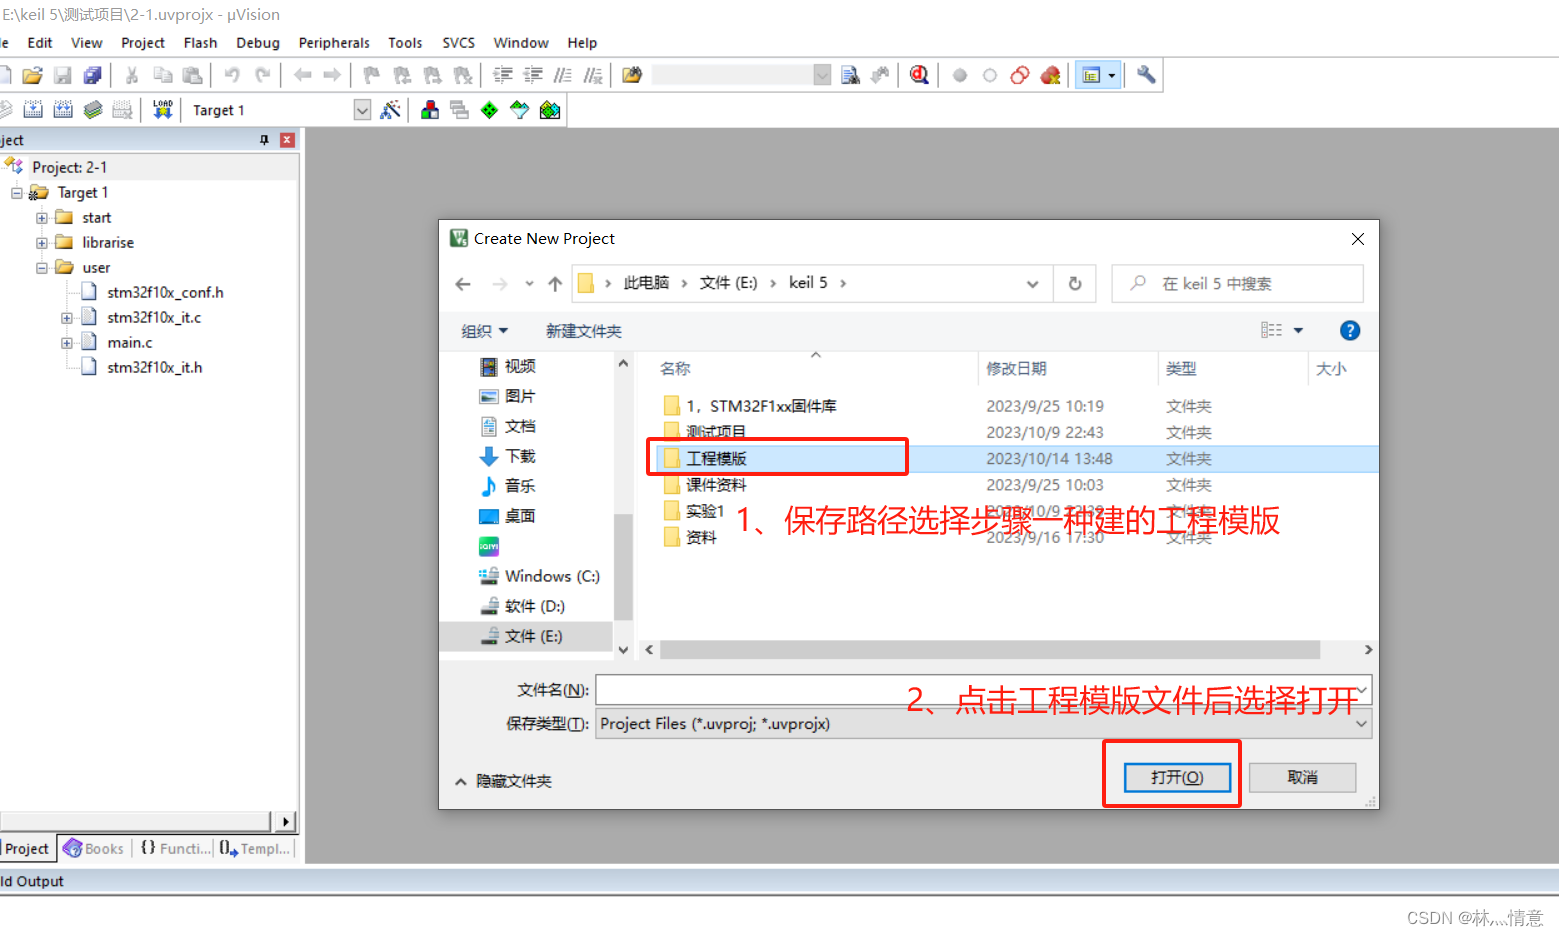Viewport: 1559px width, 936px height.
Task: Open the Project menu
Action: [x=143, y=43]
